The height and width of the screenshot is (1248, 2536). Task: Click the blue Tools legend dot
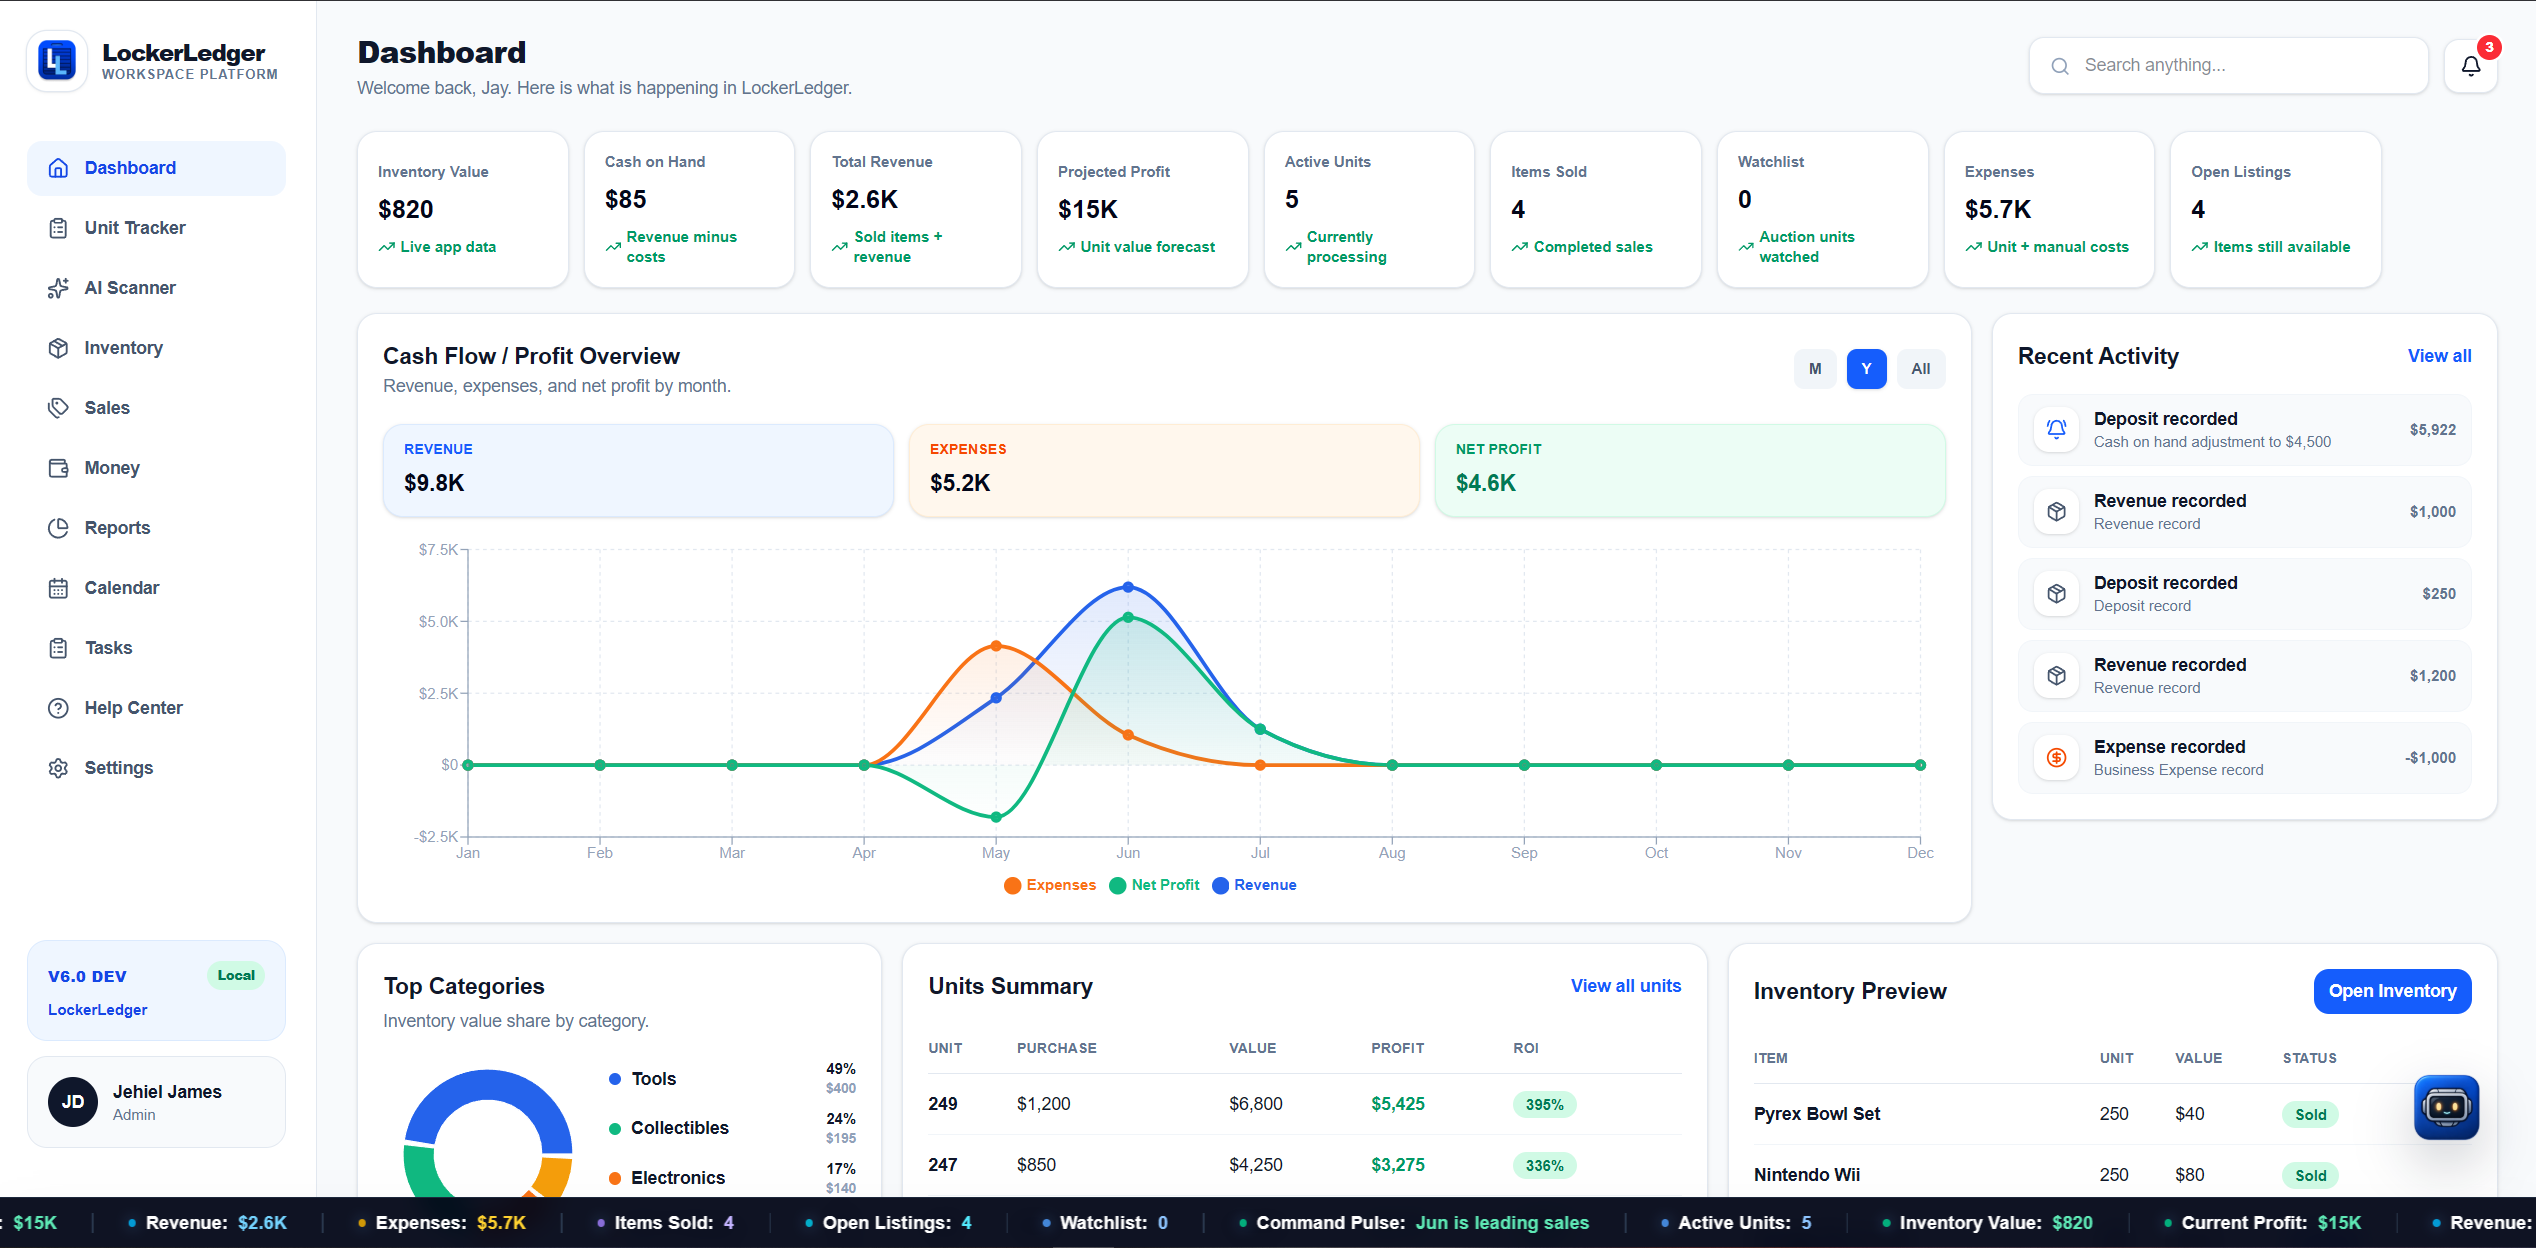click(615, 1079)
